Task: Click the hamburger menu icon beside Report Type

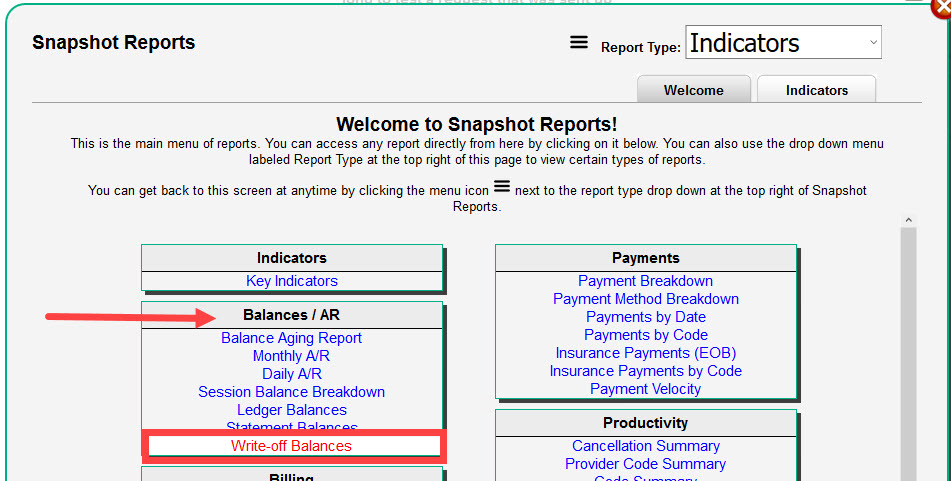Action: click(x=579, y=42)
